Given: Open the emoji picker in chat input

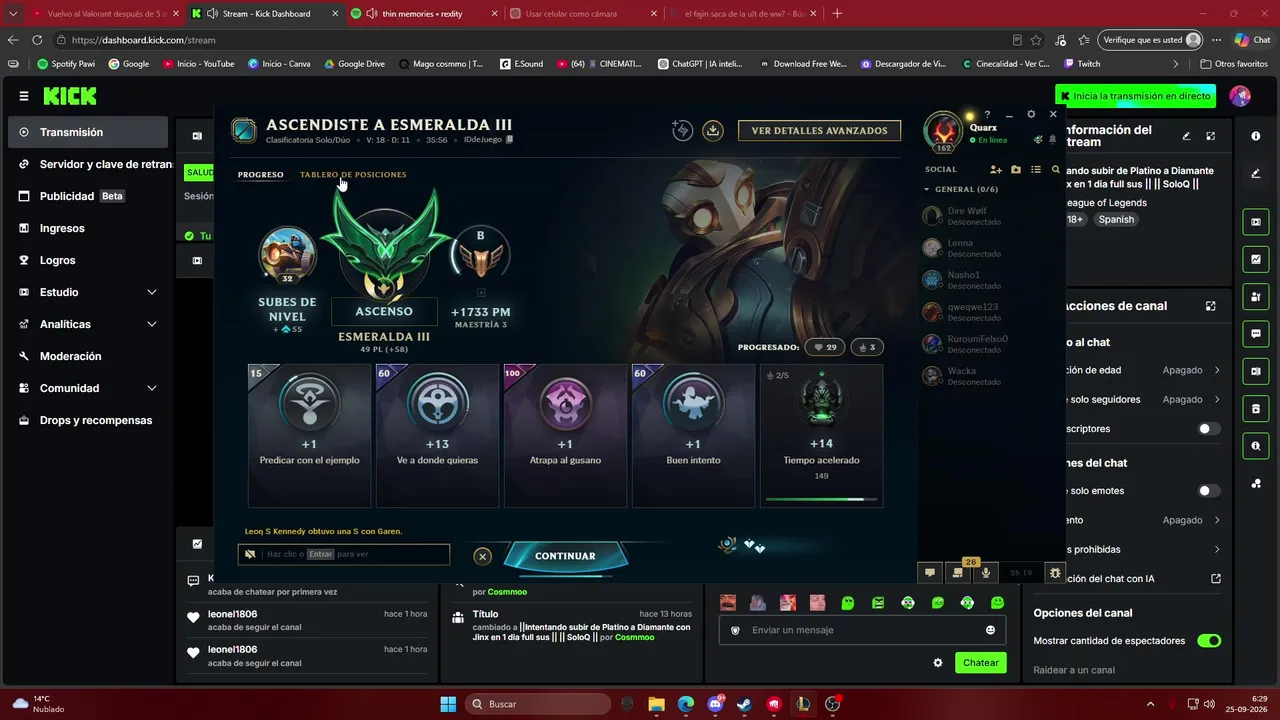Looking at the screenshot, I should (990, 630).
